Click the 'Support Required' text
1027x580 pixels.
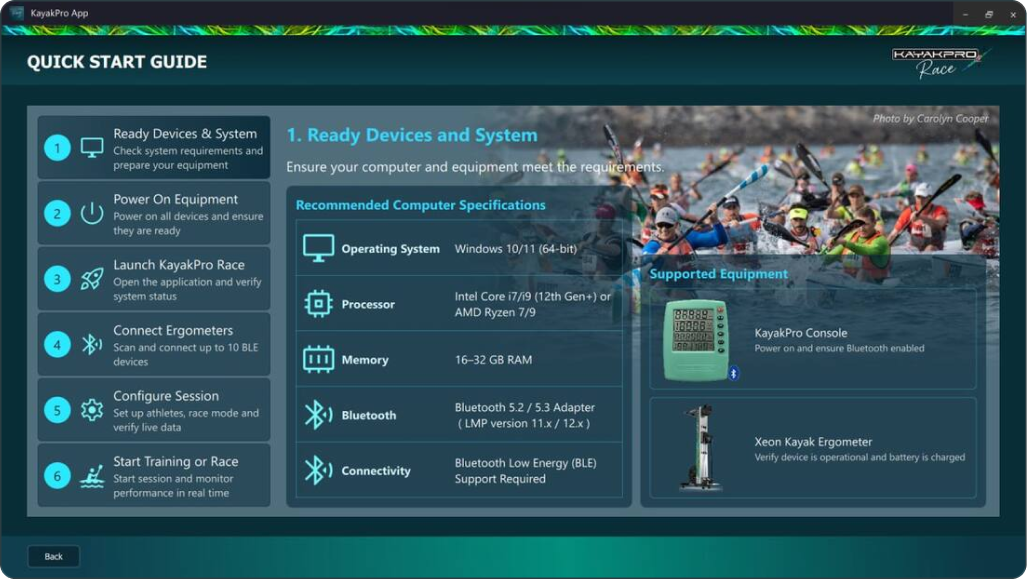tap(500, 479)
